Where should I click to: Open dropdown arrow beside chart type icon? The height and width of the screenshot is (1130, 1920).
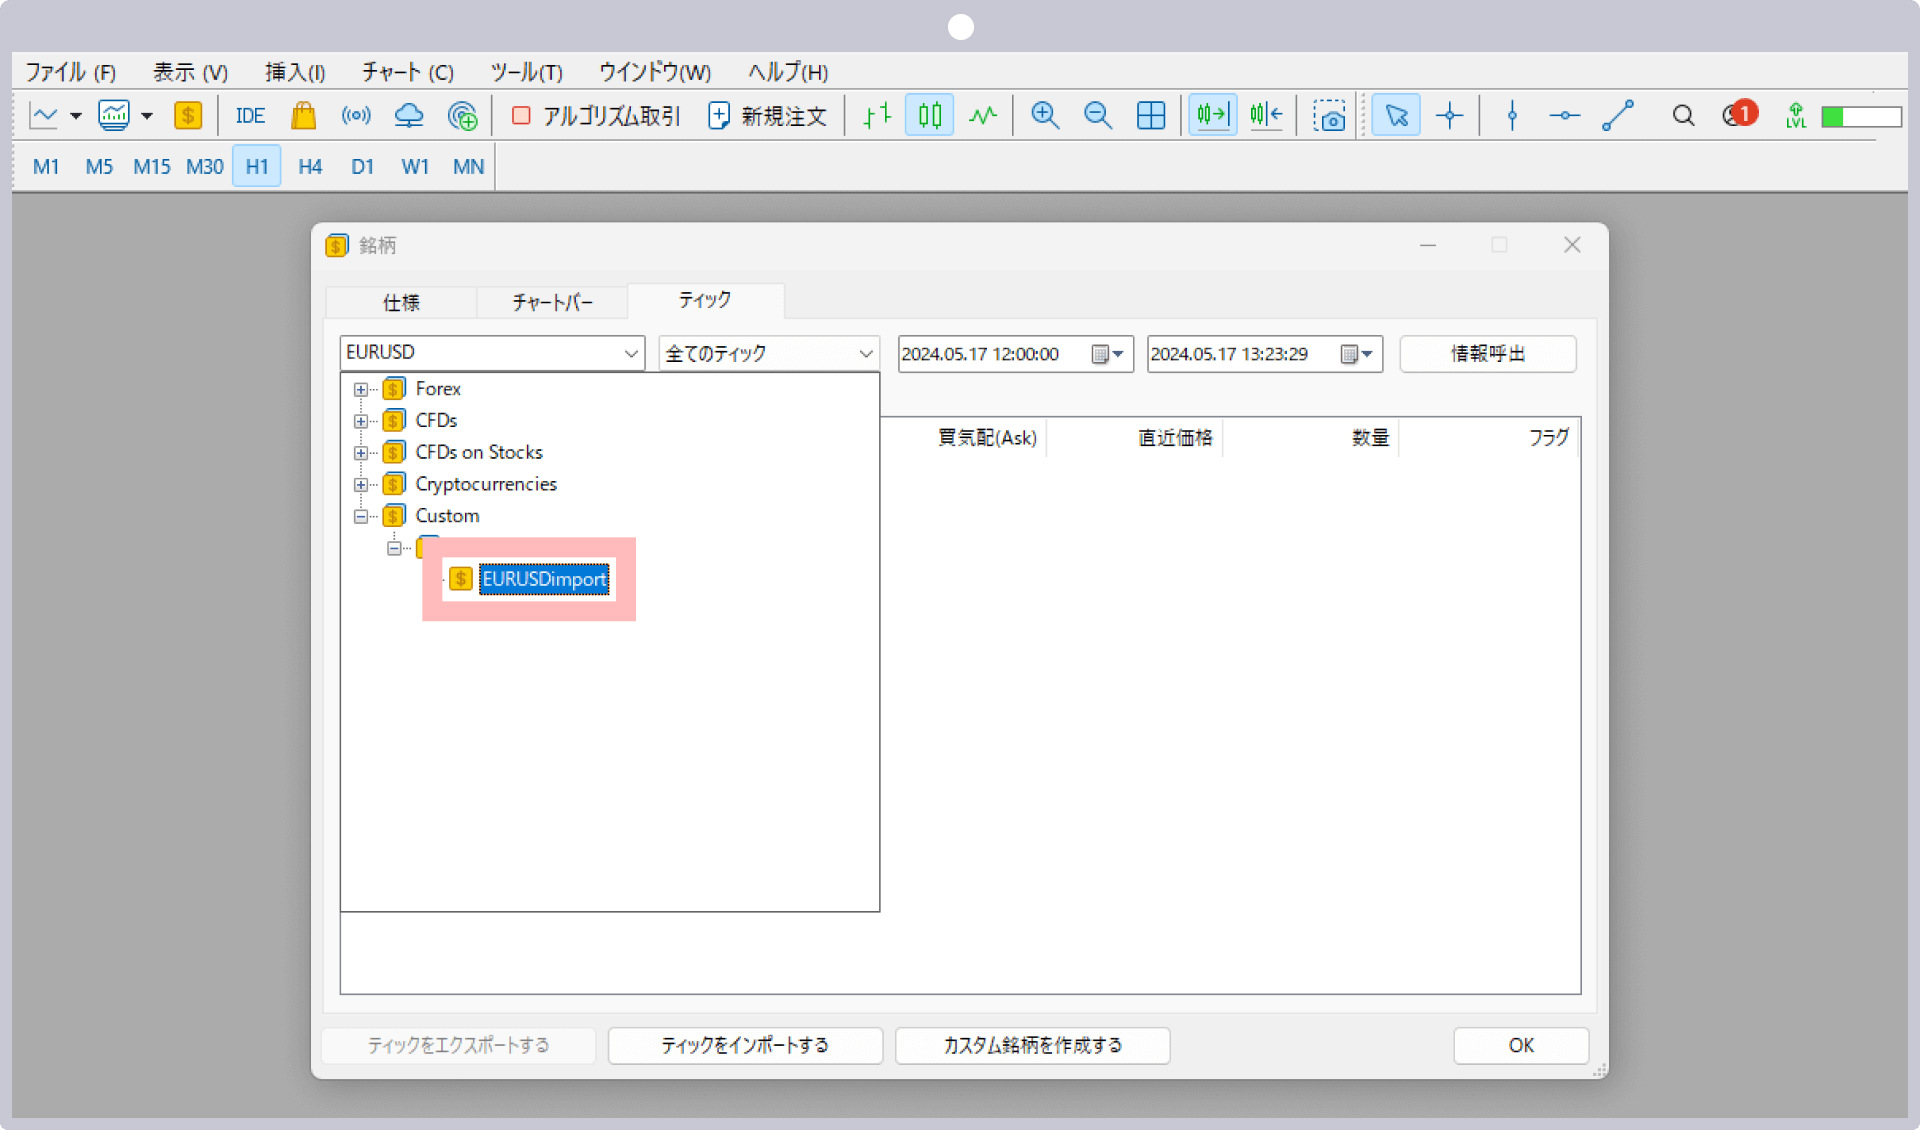point(76,116)
